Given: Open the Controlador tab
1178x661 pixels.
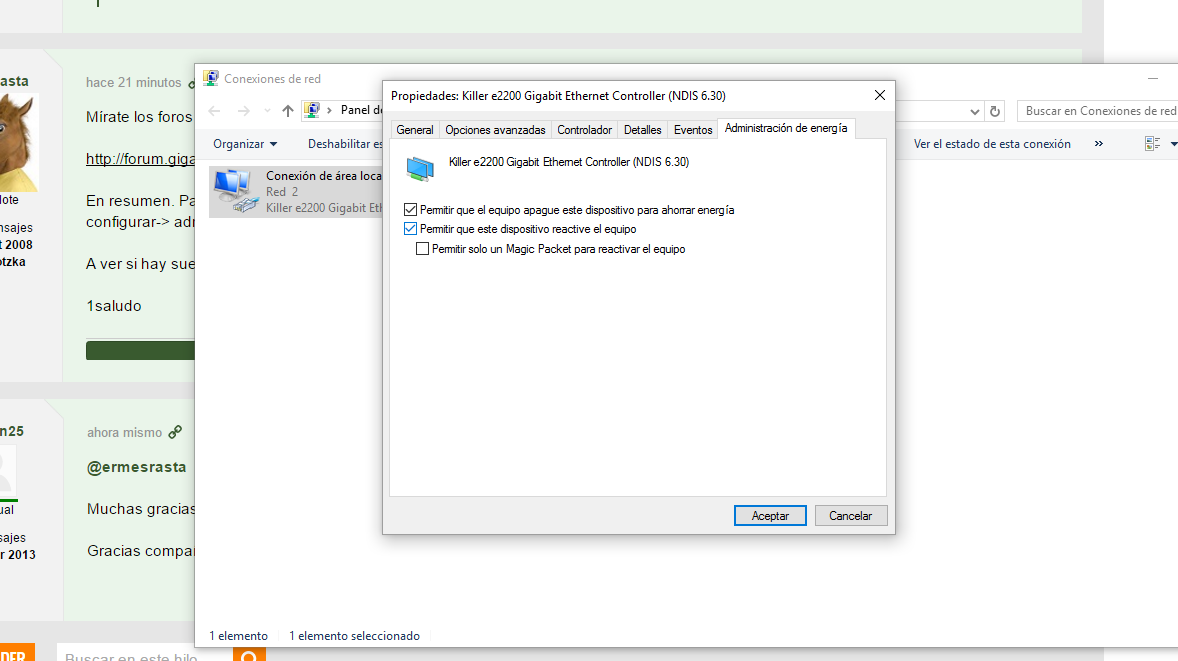Looking at the screenshot, I should 584,130.
